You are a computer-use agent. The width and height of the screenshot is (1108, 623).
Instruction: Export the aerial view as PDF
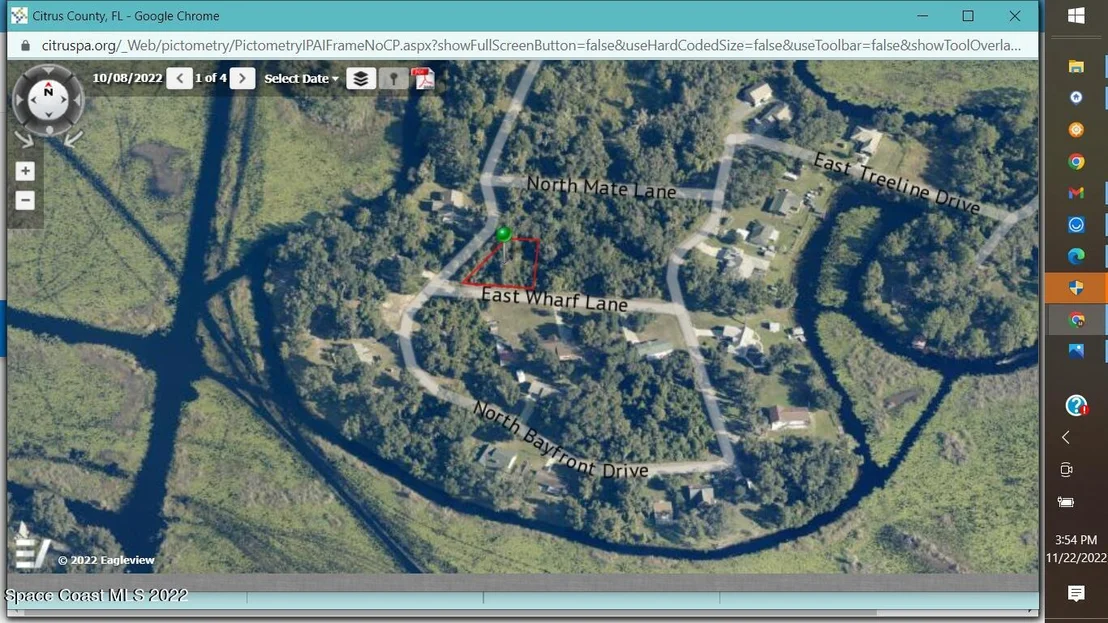(423, 78)
